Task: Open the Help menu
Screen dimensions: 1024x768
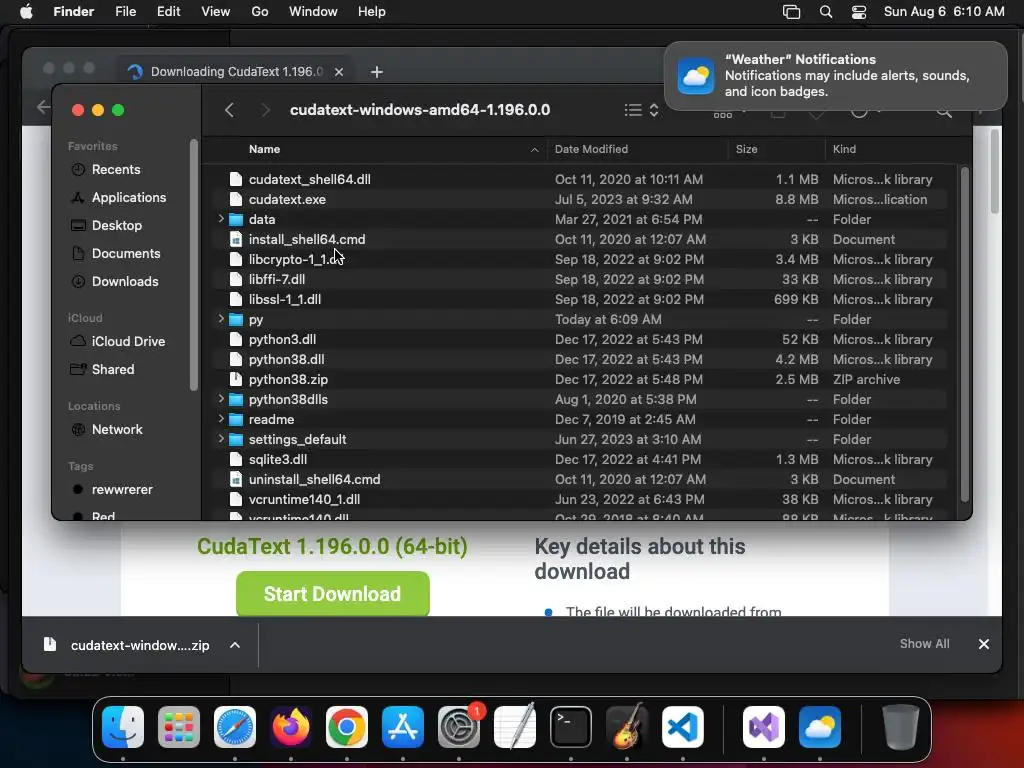Action: point(372,12)
